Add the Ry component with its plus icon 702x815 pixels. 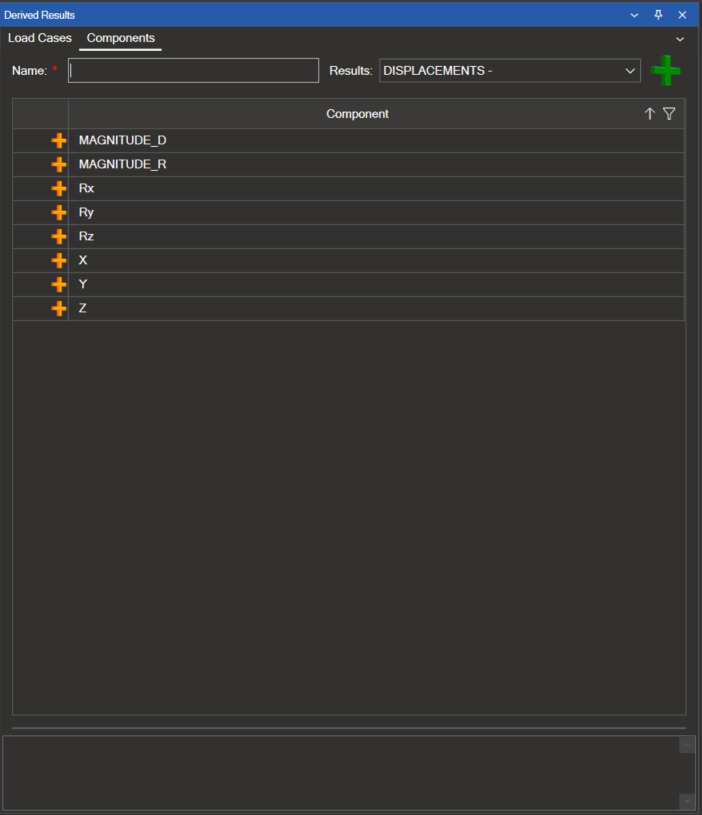point(59,213)
